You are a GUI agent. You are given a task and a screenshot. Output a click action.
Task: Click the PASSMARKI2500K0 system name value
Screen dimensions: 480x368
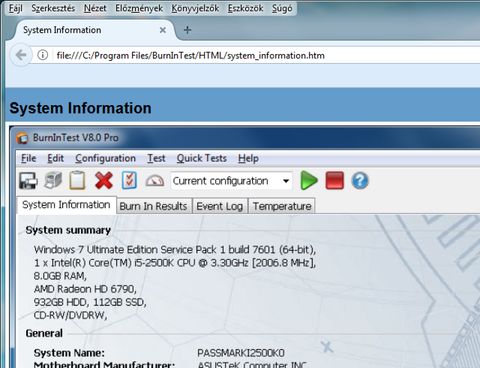(x=241, y=353)
